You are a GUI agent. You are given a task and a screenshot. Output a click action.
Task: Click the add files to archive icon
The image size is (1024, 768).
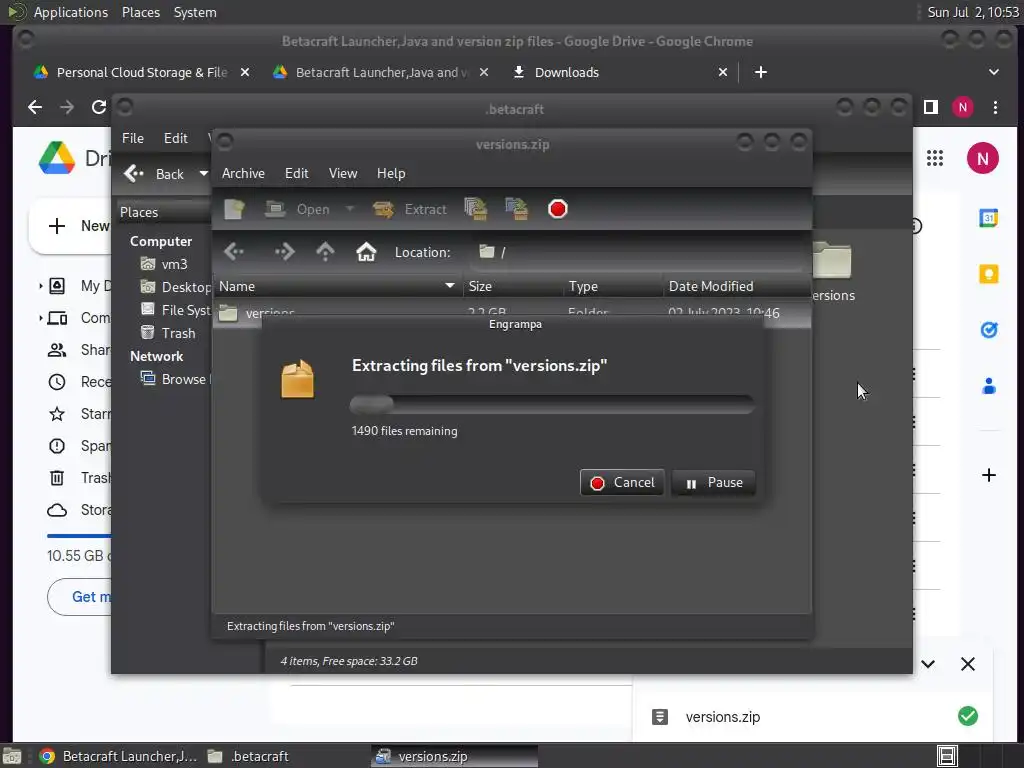[x=475, y=209]
